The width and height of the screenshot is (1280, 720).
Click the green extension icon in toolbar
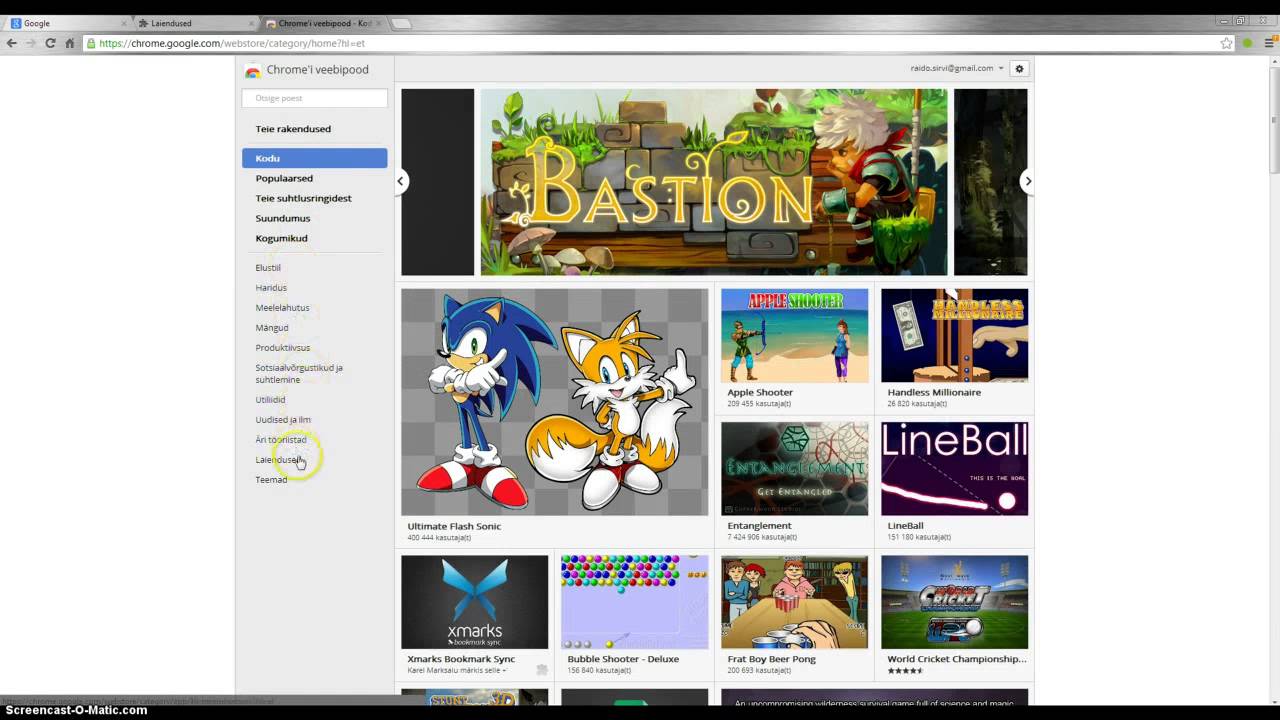coord(1247,43)
